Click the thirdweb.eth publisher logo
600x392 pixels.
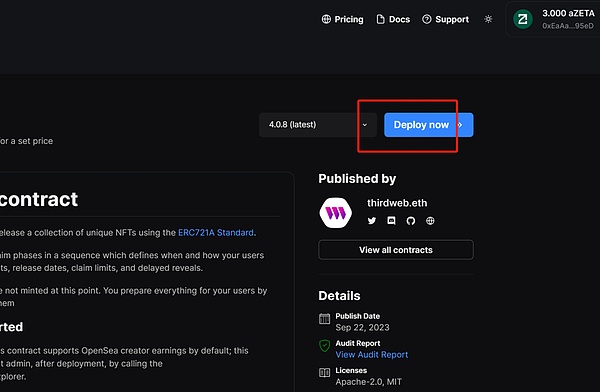tap(336, 212)
